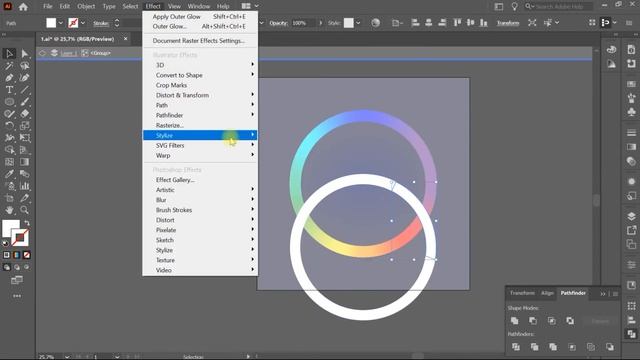This screenshot has width=640, height=360.
Task: Click Minus Front shape mode icon
Action: pos(533,321)
